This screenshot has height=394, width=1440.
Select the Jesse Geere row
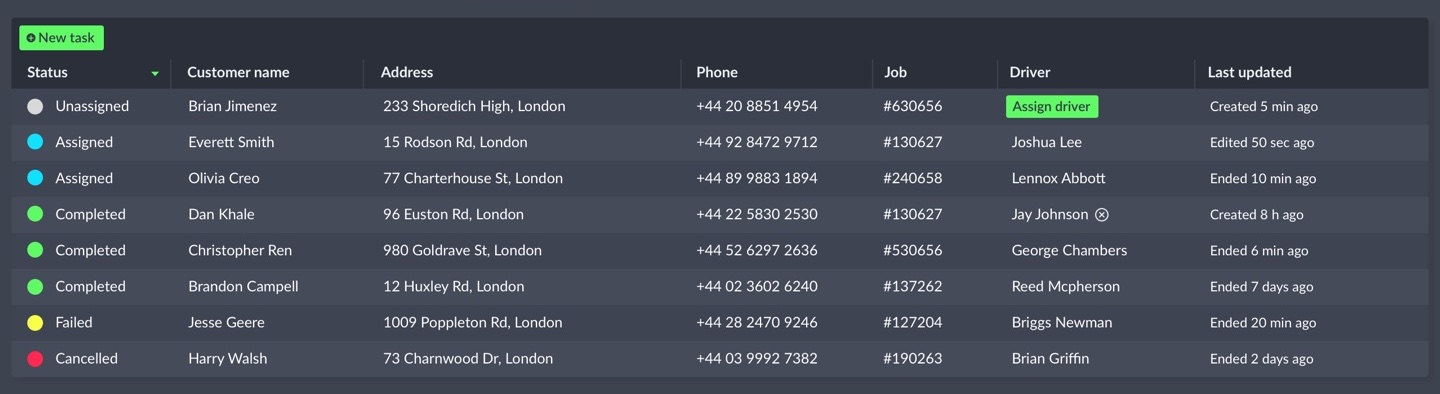(720, 322)
